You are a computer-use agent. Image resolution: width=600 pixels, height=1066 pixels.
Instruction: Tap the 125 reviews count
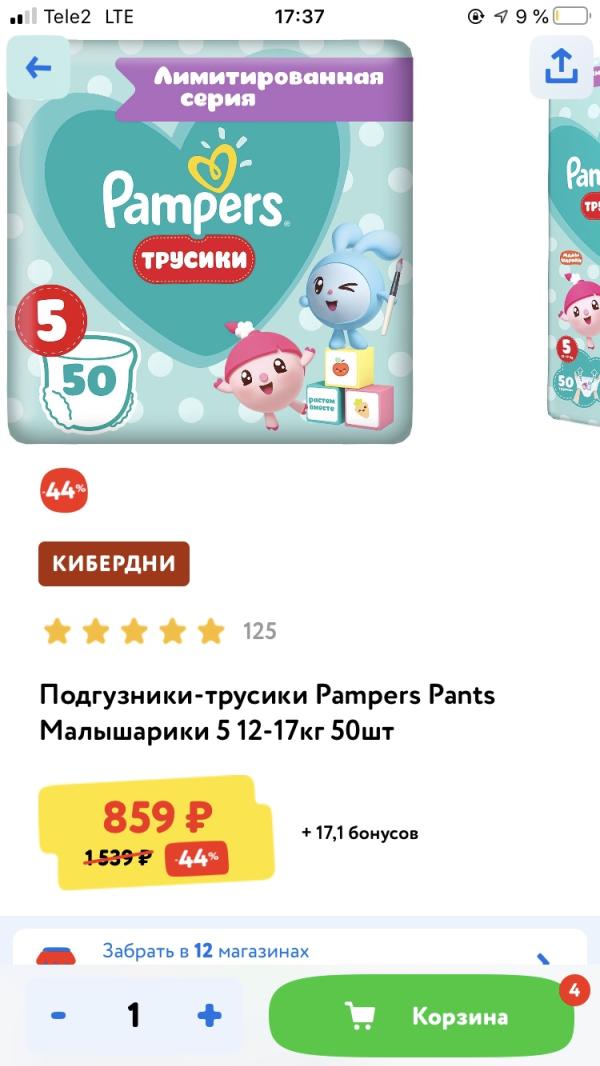(260, 632)
